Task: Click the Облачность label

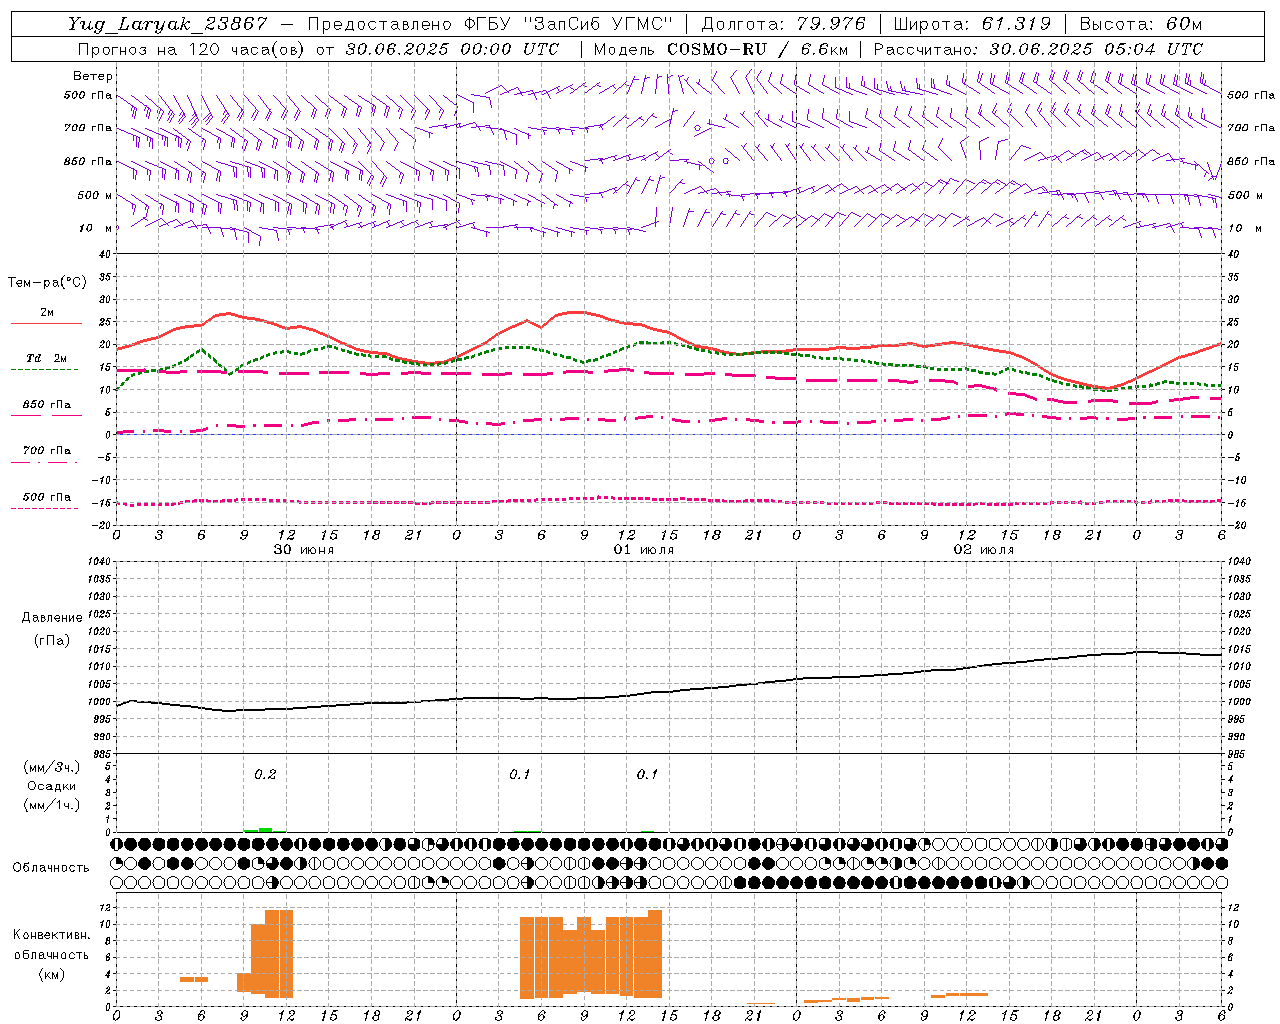Action: pos(51,867)
